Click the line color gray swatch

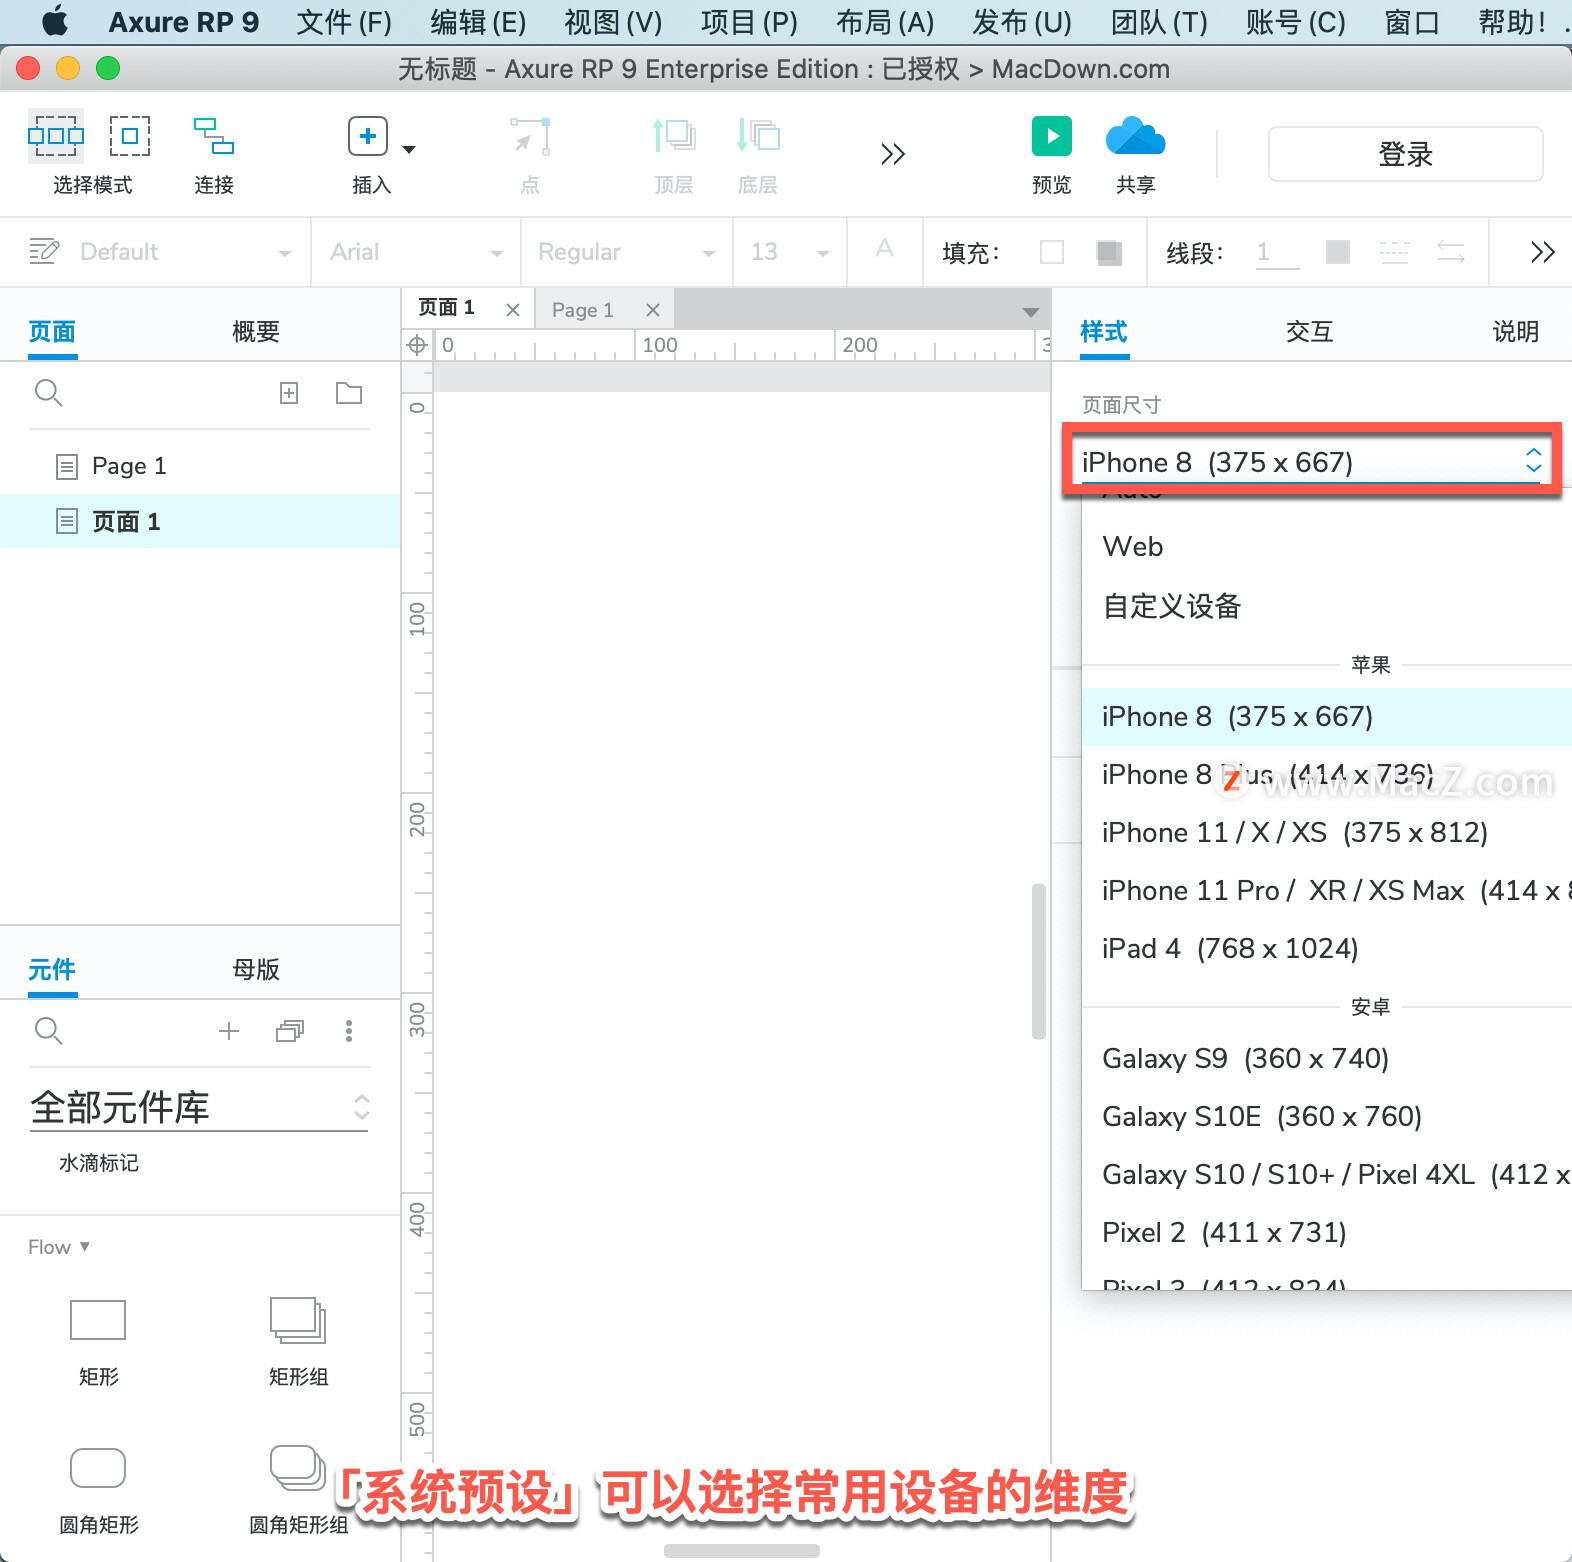click(x=1337, y=252)
